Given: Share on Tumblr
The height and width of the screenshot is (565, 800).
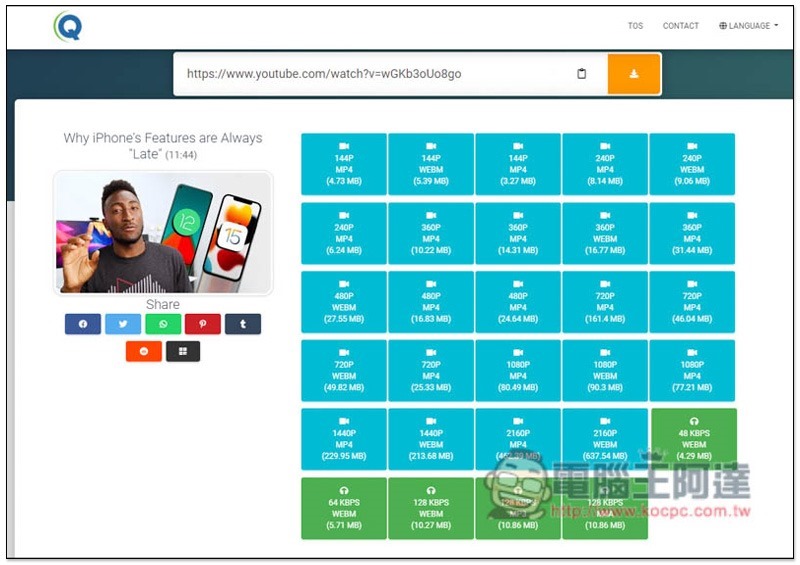Looking at the screenshot, I should pos(243,324).
